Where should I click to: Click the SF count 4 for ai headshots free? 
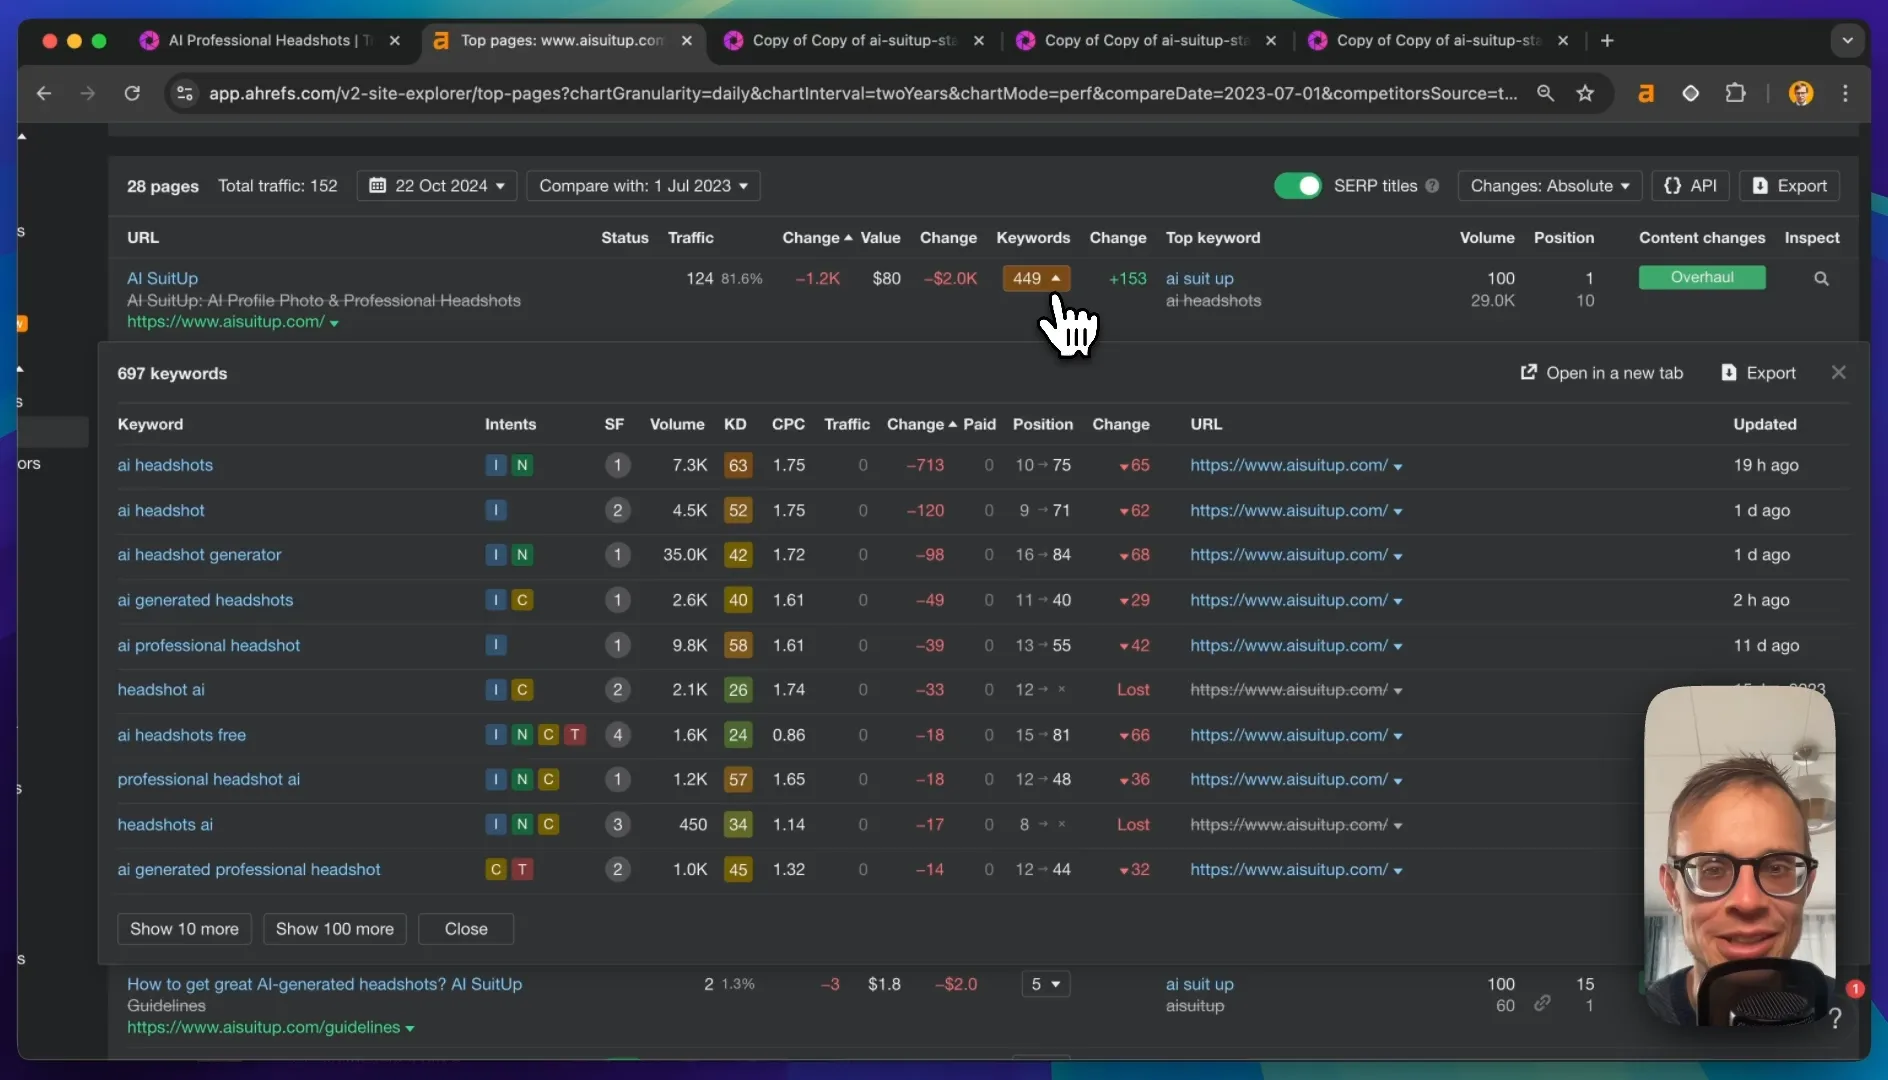coord(617,735)
